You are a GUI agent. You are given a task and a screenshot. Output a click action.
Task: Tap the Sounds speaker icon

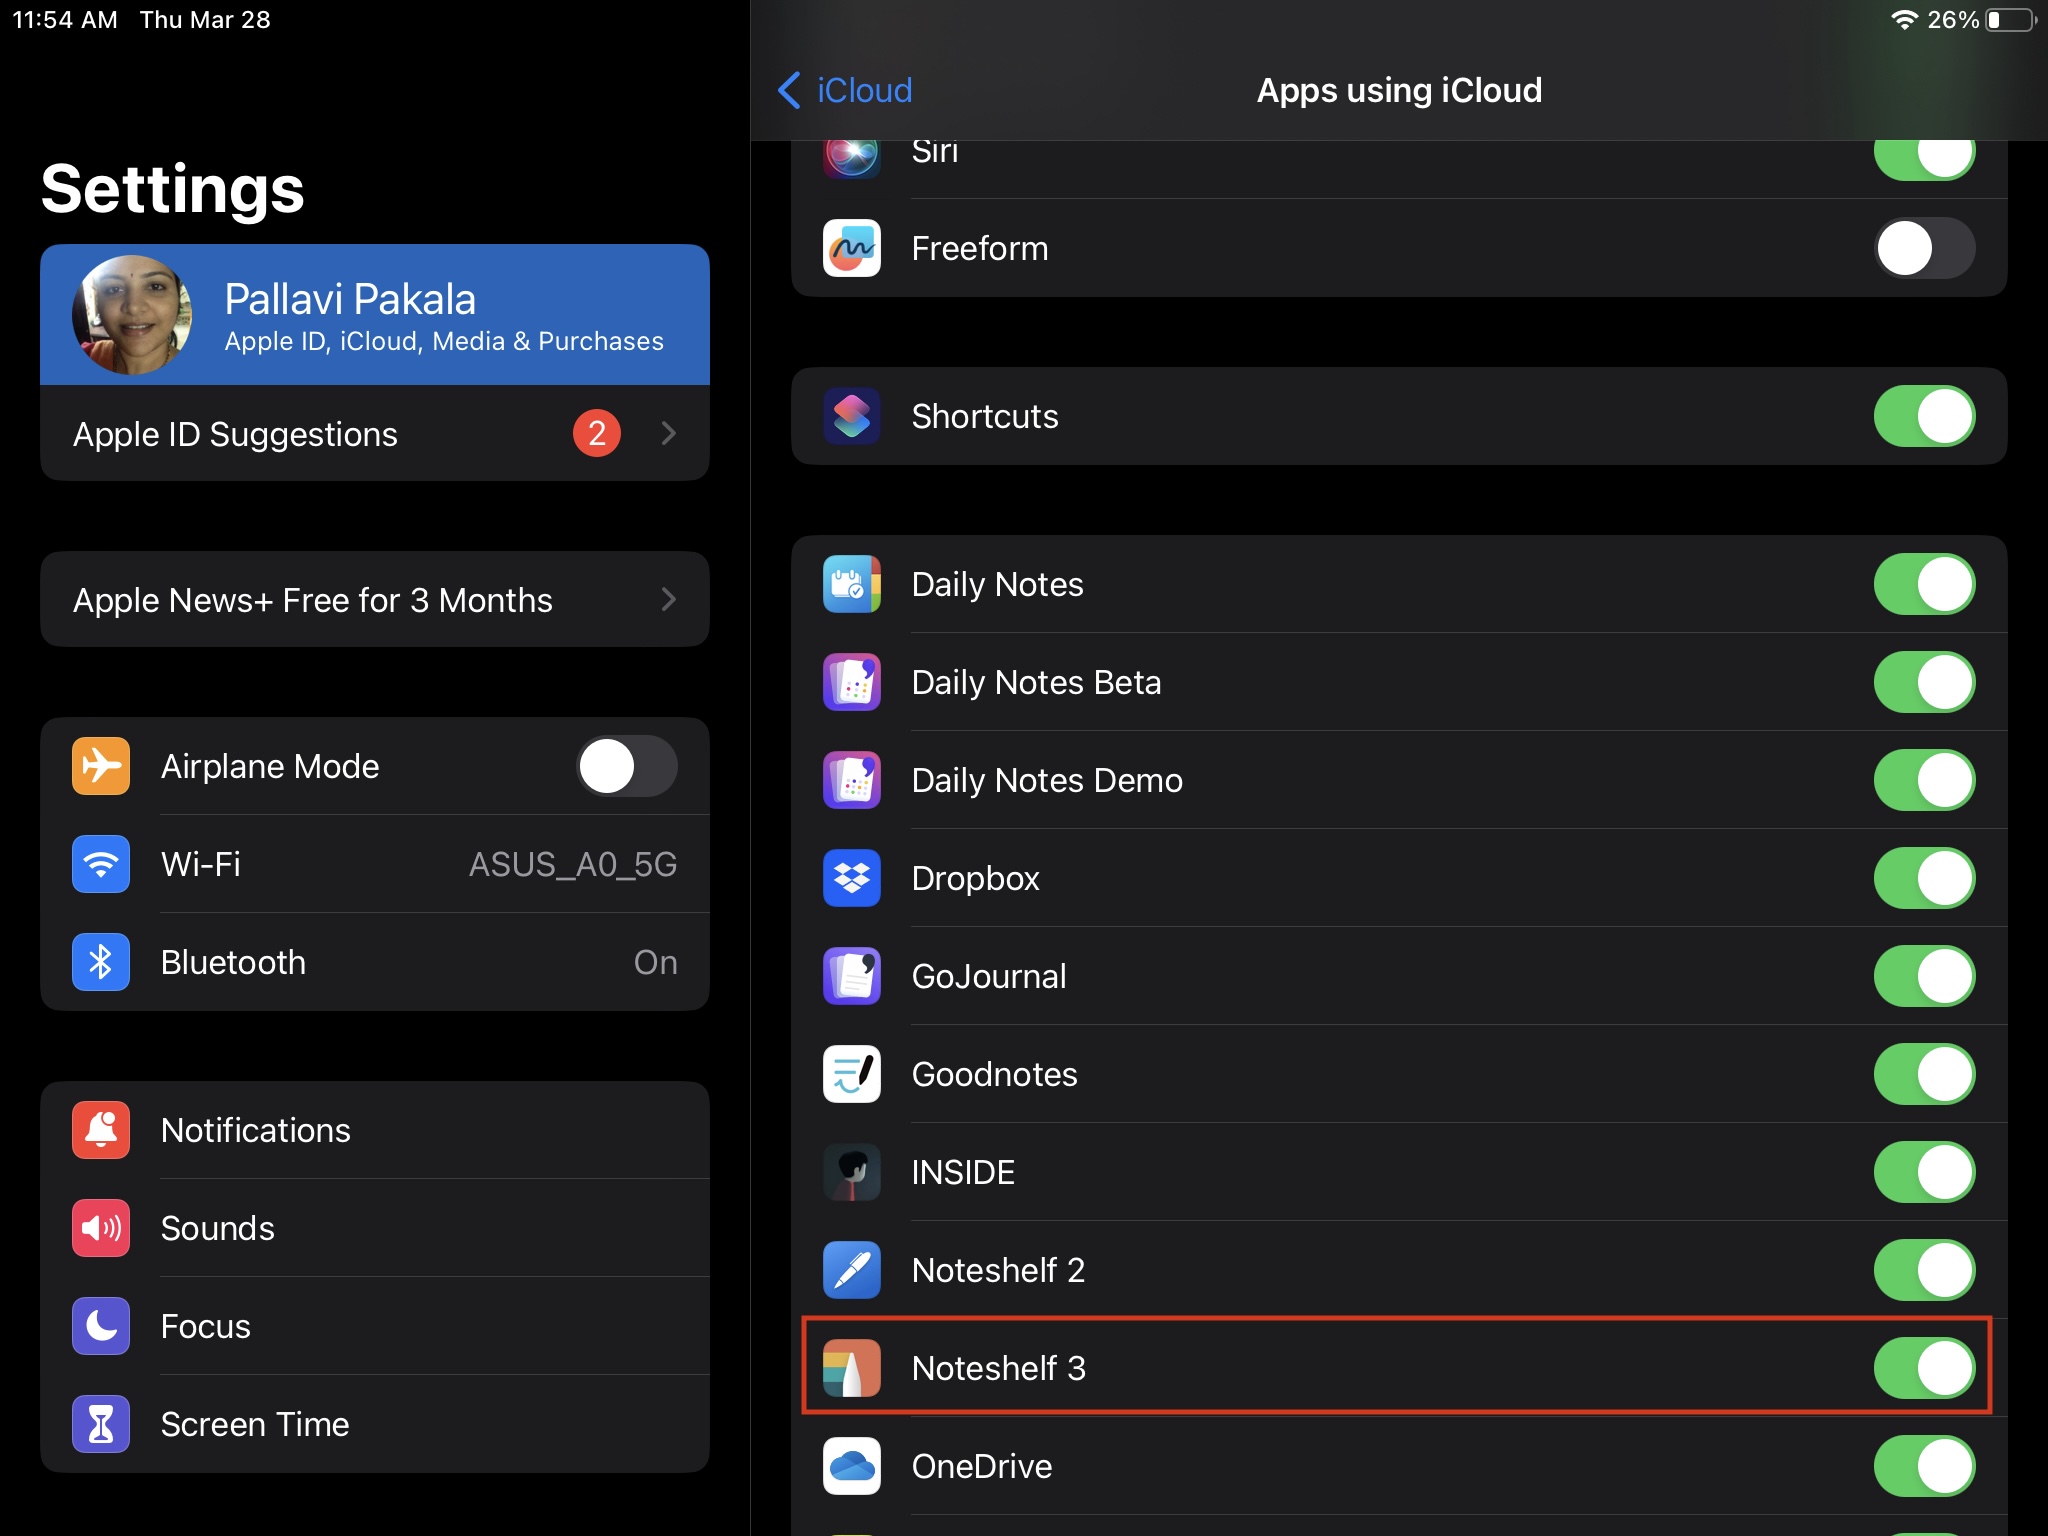(101, 1228)
